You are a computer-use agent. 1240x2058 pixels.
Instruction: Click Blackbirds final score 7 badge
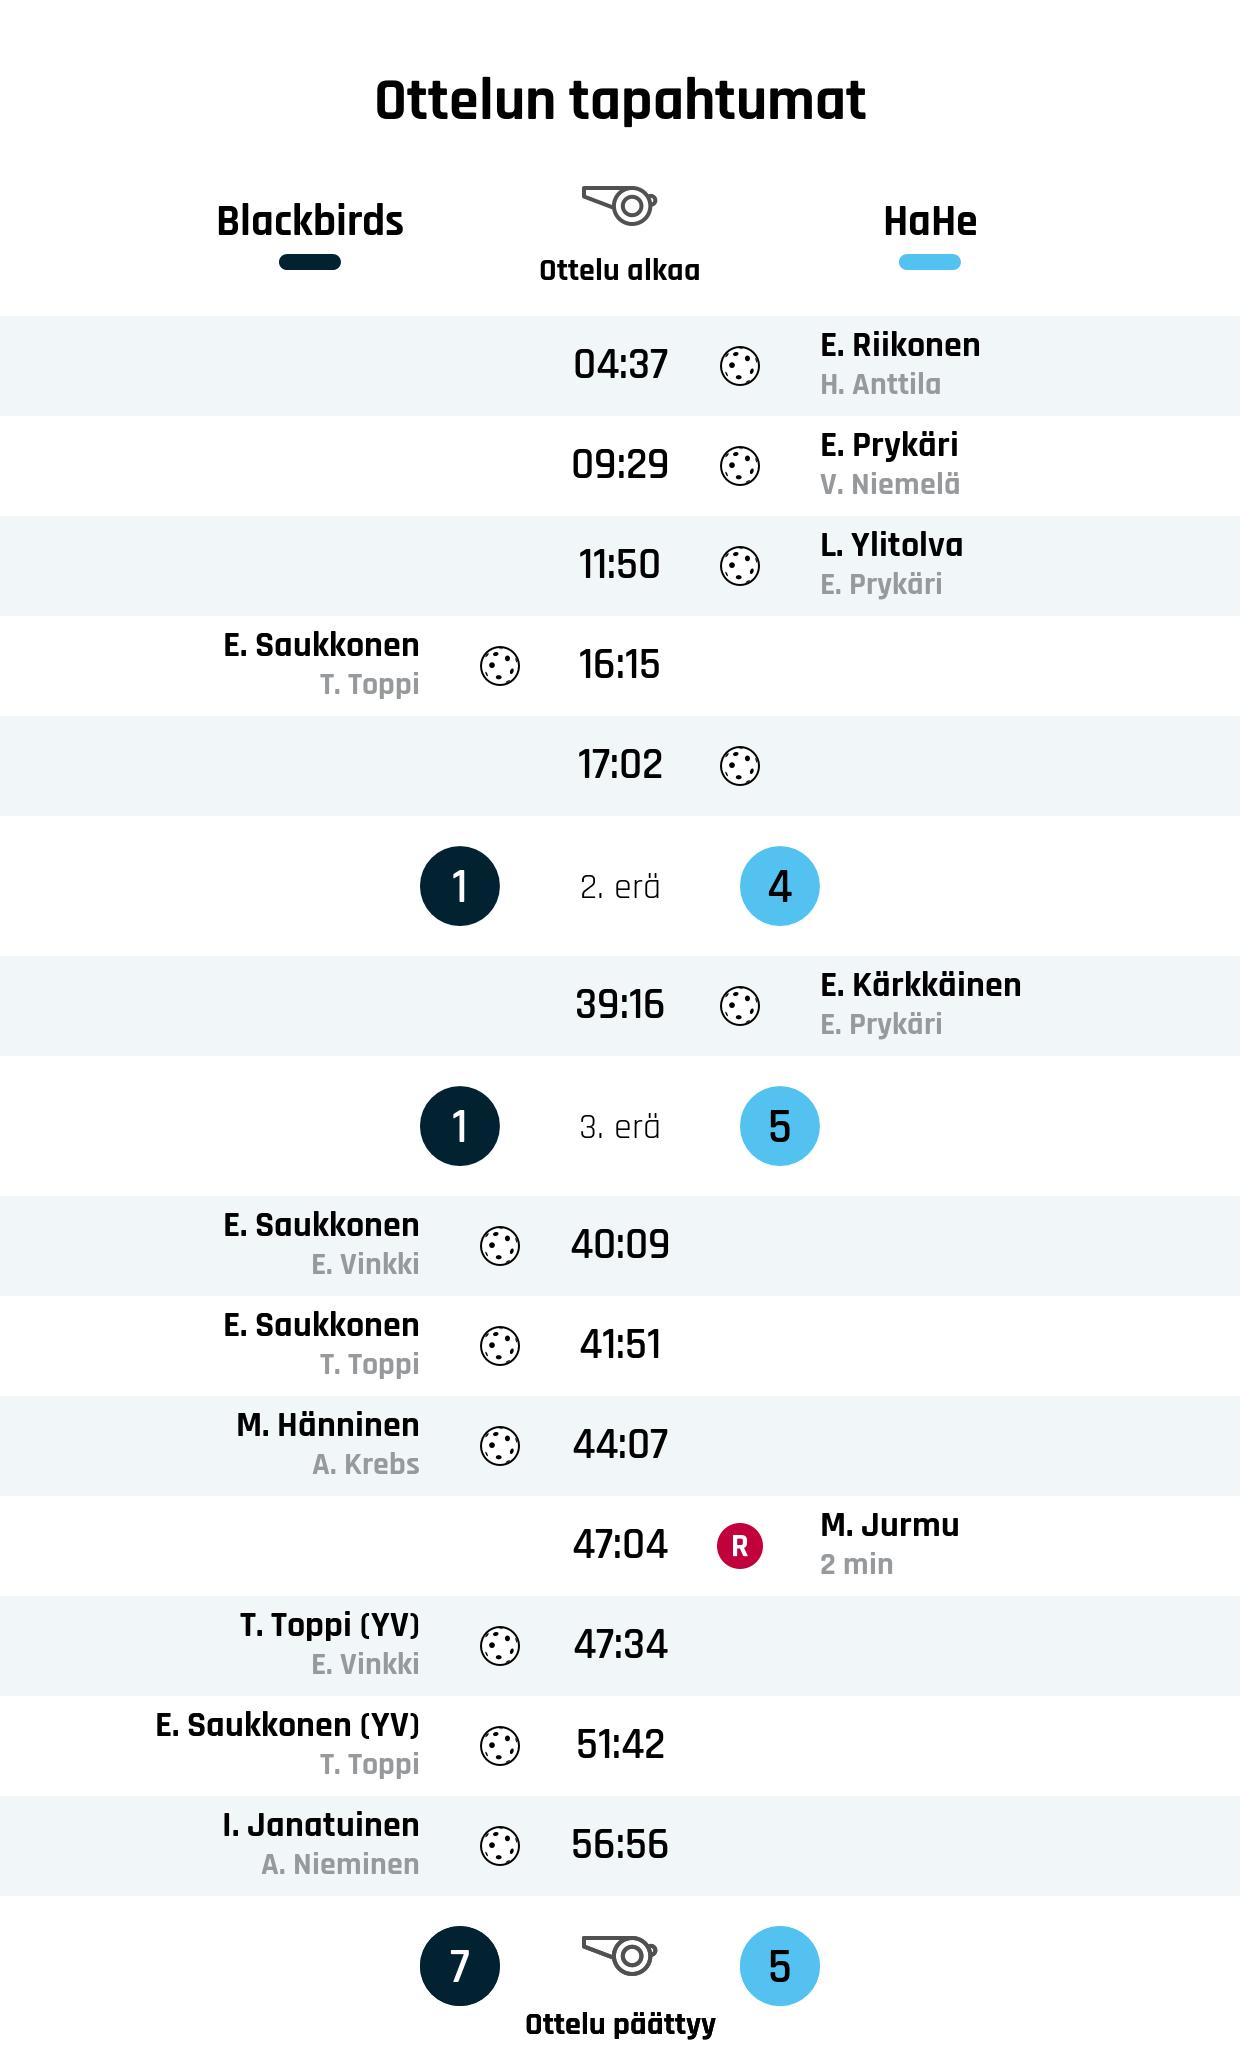coord(460,1966)
